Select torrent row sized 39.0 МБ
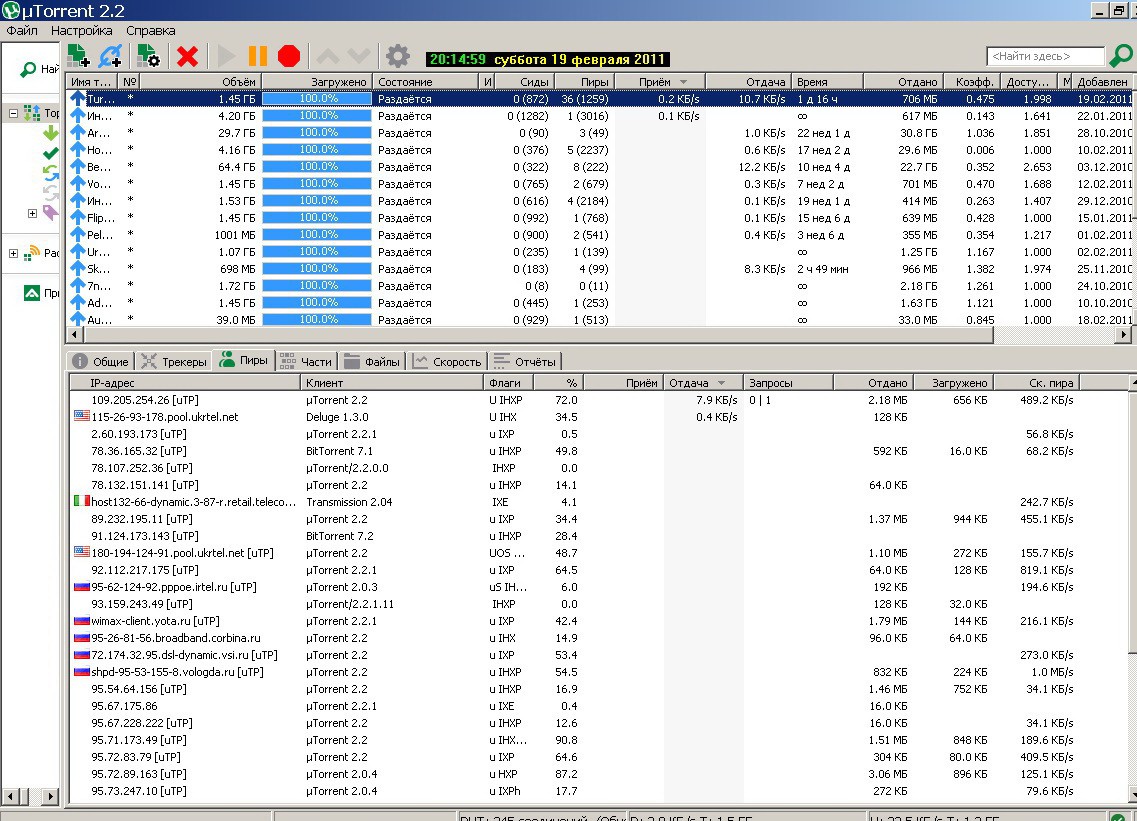 [599, 319]
